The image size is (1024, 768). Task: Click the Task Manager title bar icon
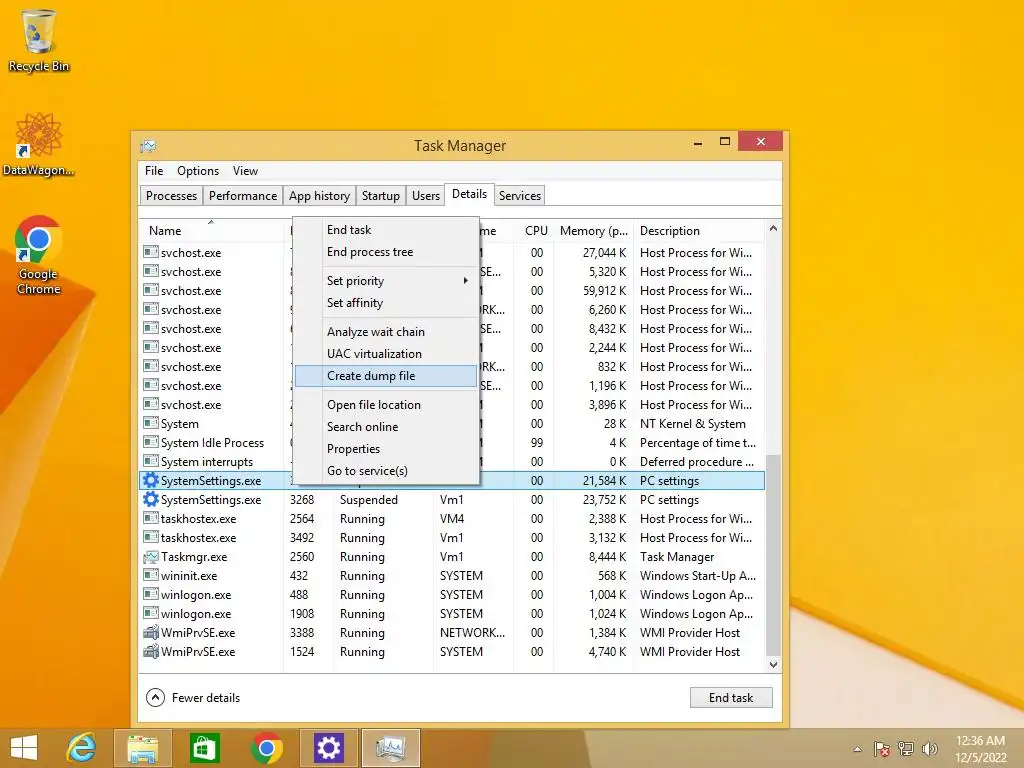[148, 146]
